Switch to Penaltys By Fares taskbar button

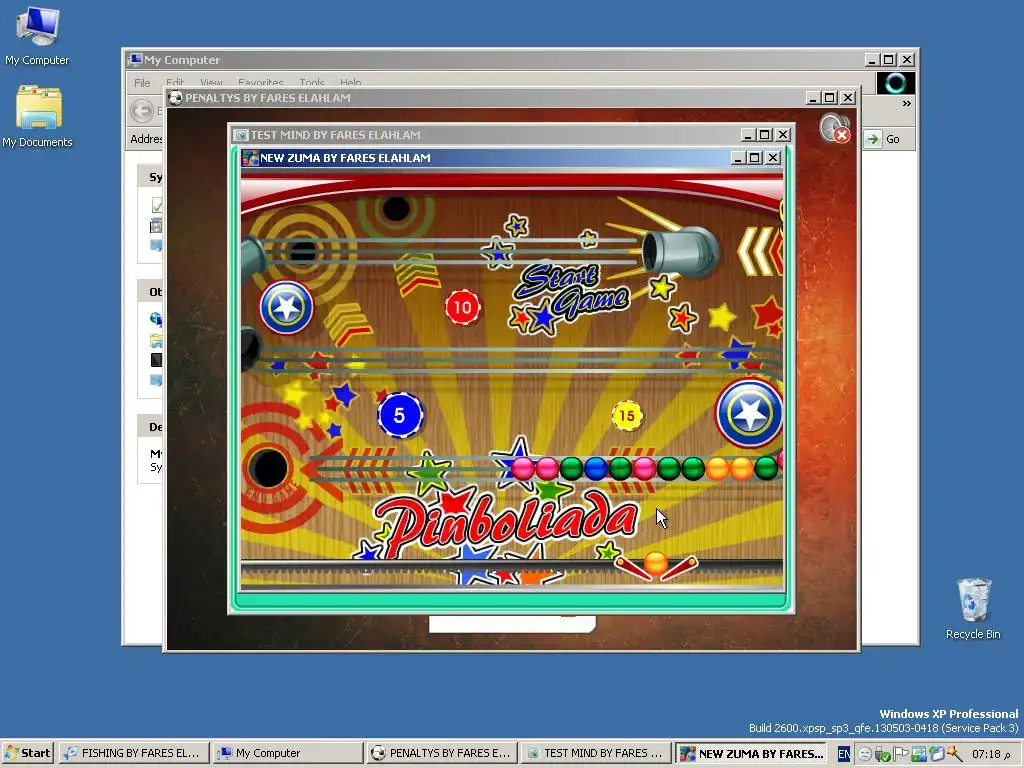click(x=442, y=753)
